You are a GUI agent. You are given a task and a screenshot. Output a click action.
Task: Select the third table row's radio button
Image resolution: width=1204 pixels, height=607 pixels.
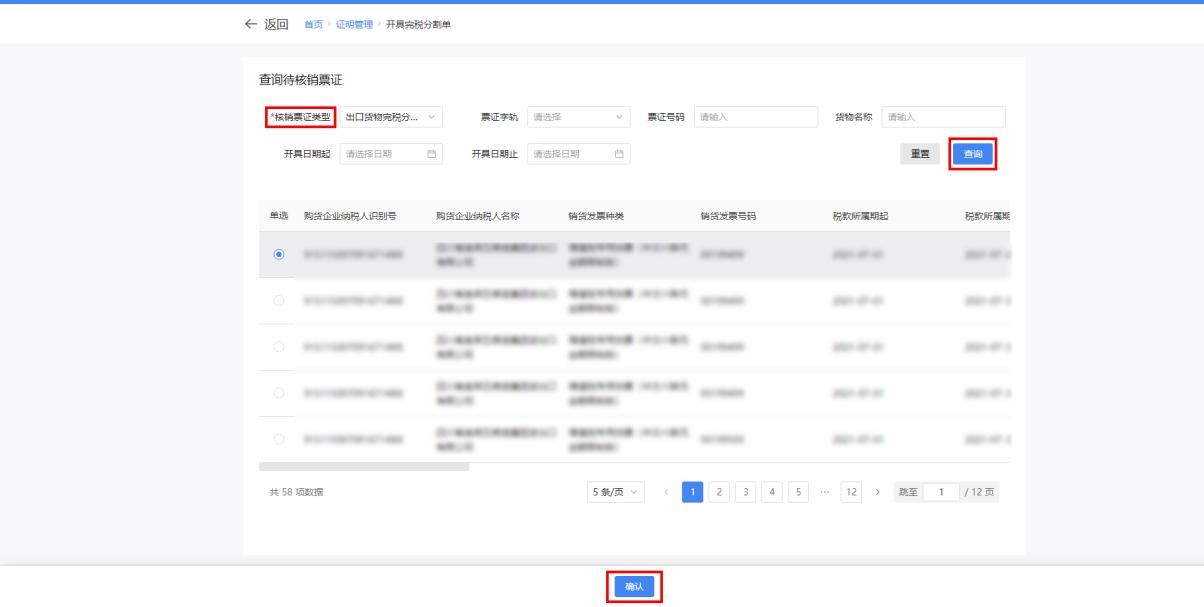[x=277, y=347]
